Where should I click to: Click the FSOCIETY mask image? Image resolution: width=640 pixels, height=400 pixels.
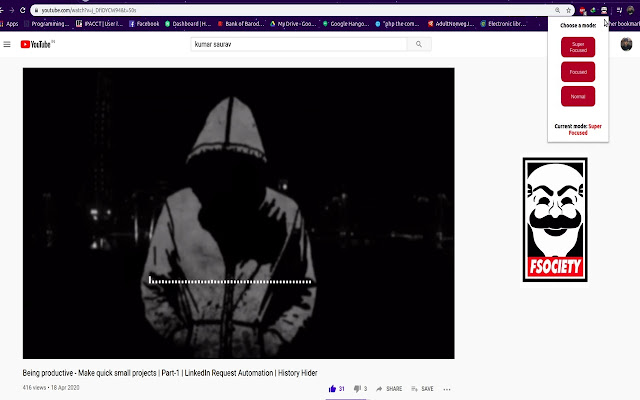pyautogui.click(x=555, y=220)
